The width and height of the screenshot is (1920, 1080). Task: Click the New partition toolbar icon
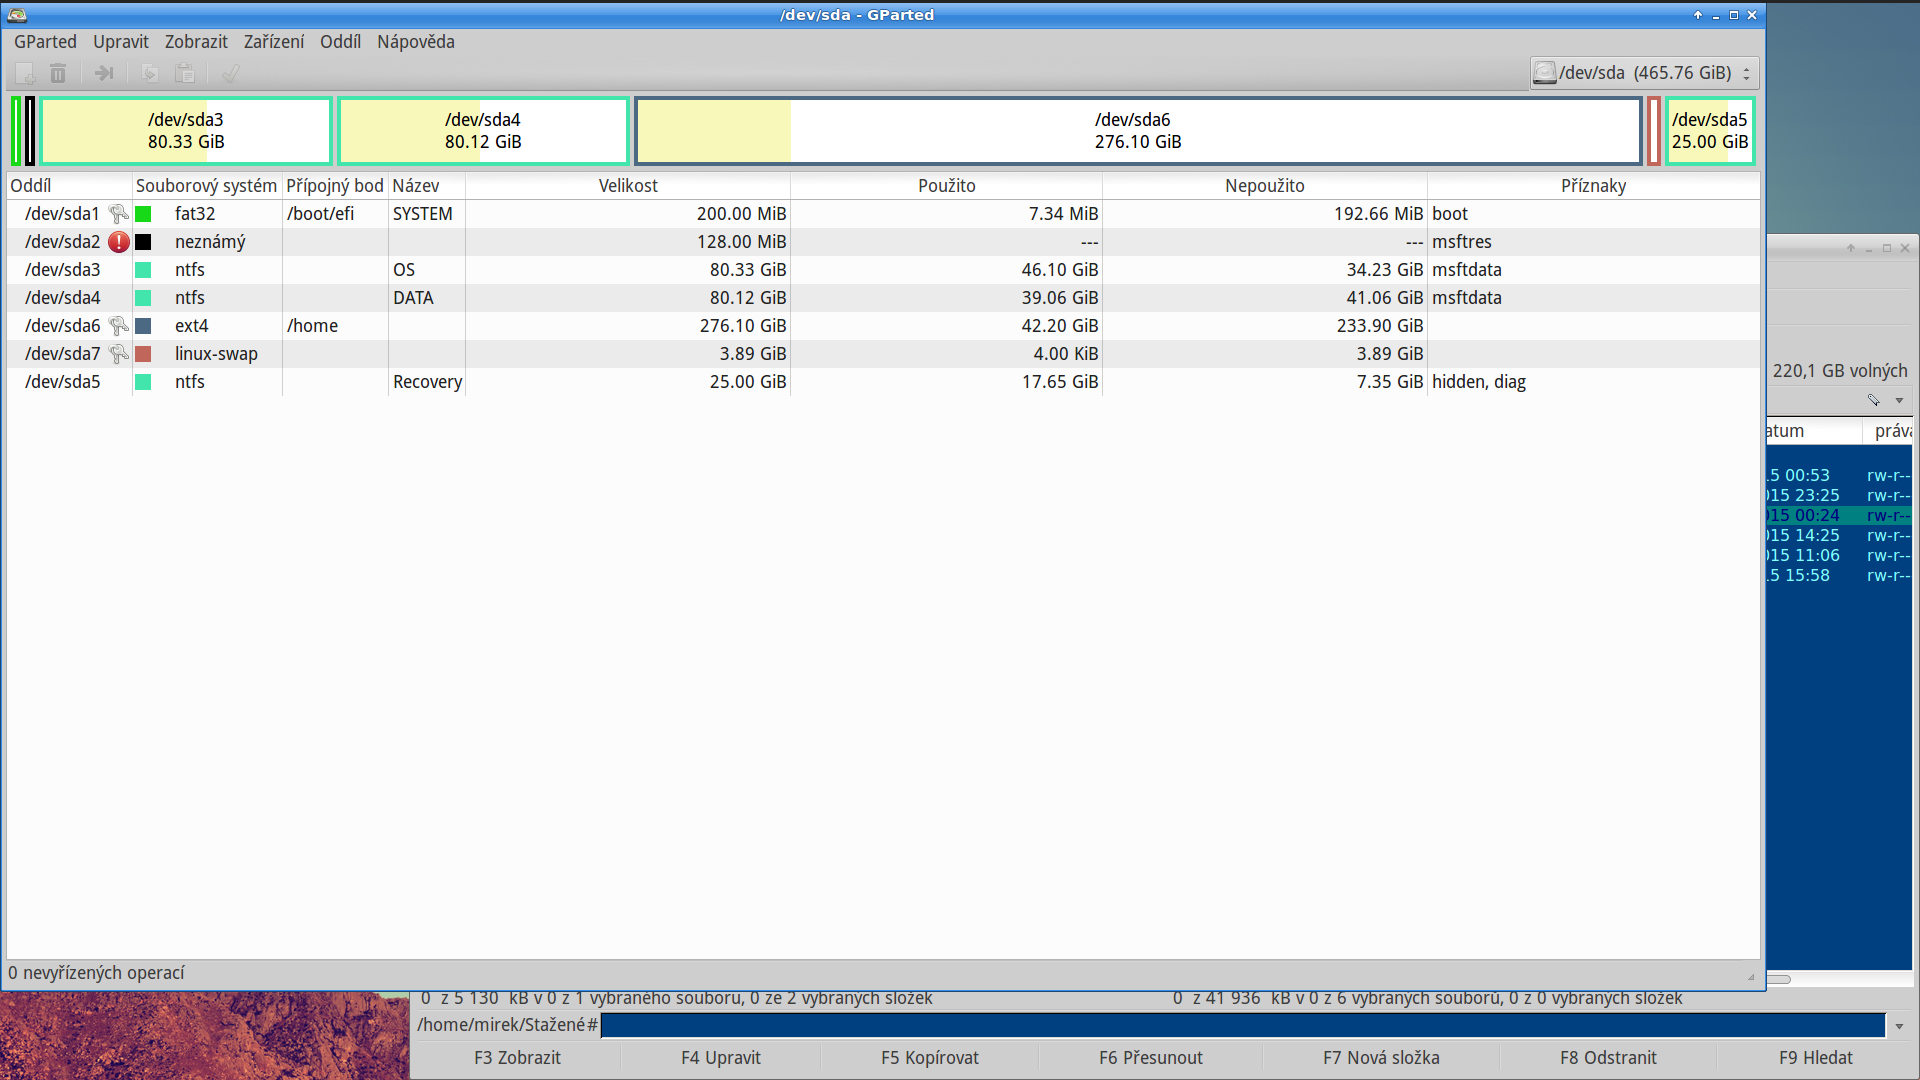(x=25, y=73)
